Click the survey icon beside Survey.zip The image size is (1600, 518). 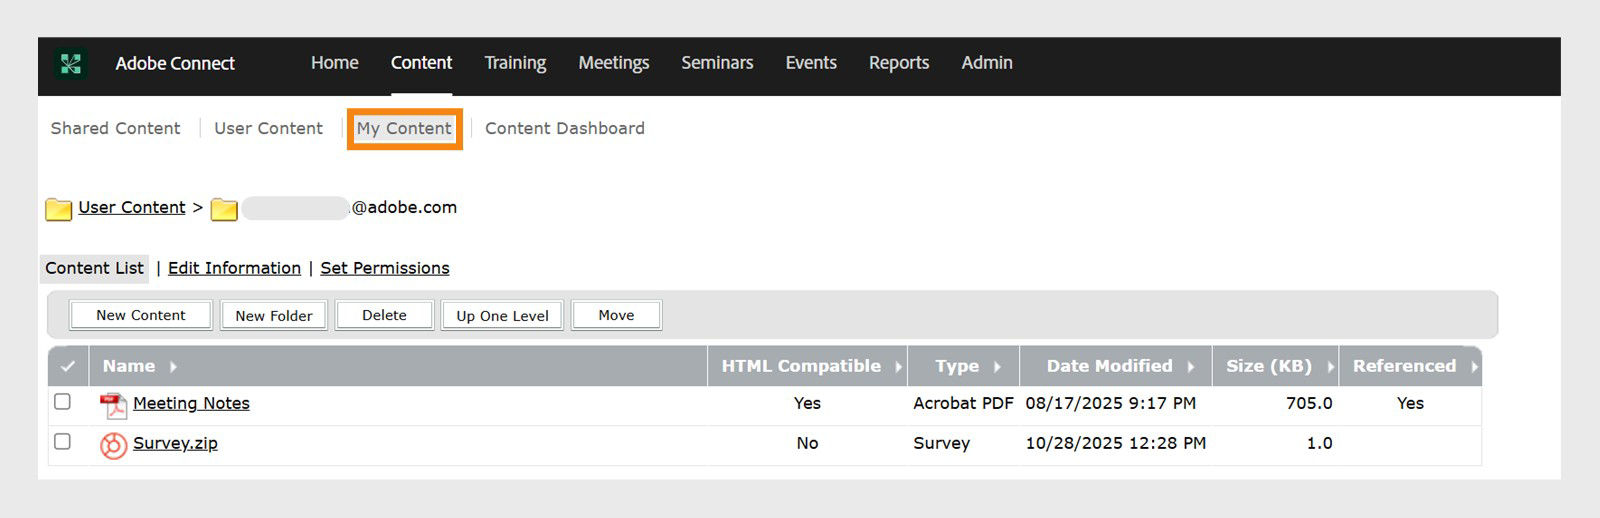coord(113,445)
